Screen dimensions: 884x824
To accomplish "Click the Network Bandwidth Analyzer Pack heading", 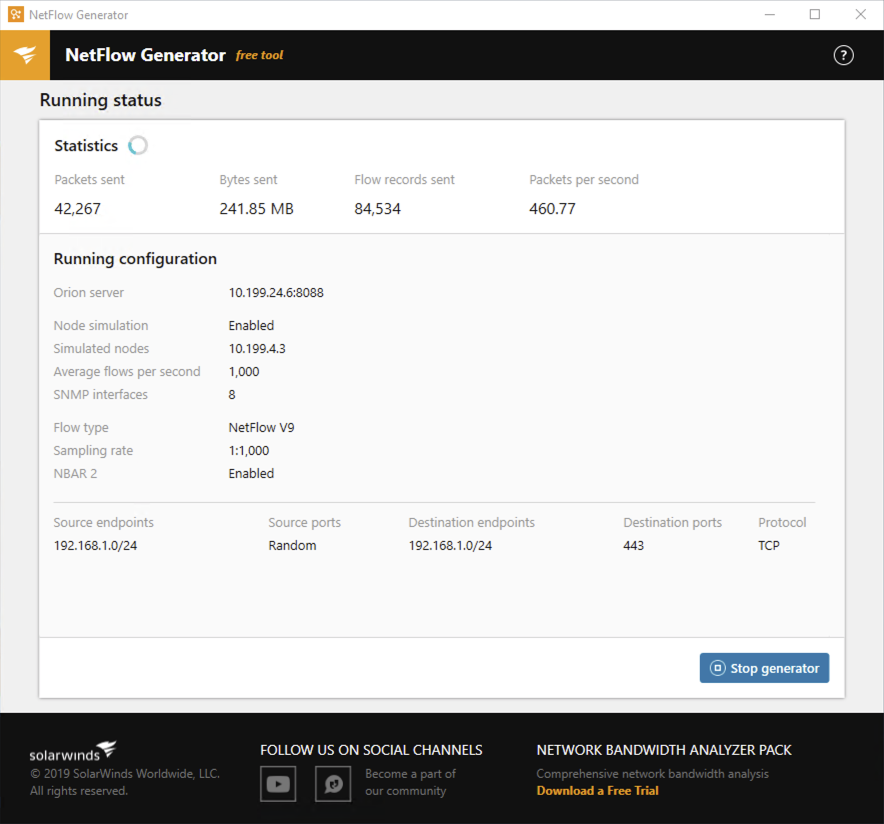I will click(x=664, y=750).
